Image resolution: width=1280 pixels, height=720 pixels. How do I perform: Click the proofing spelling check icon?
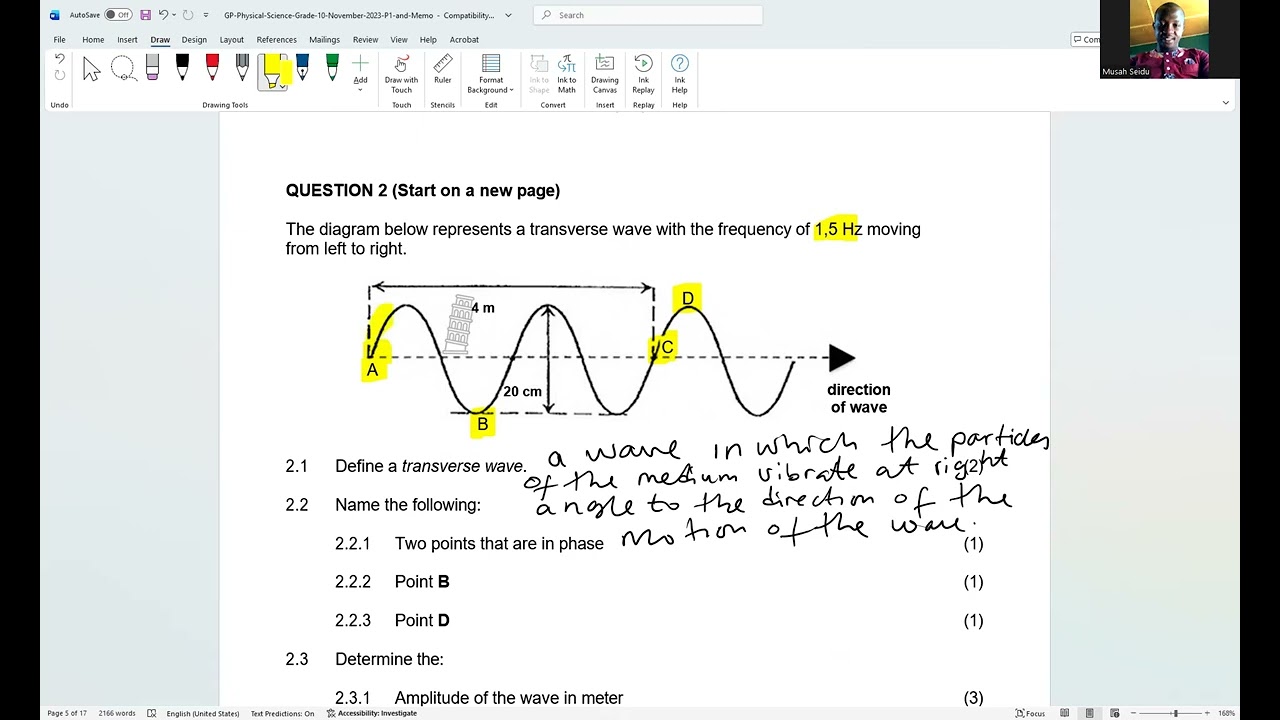[x=151, y=713]
